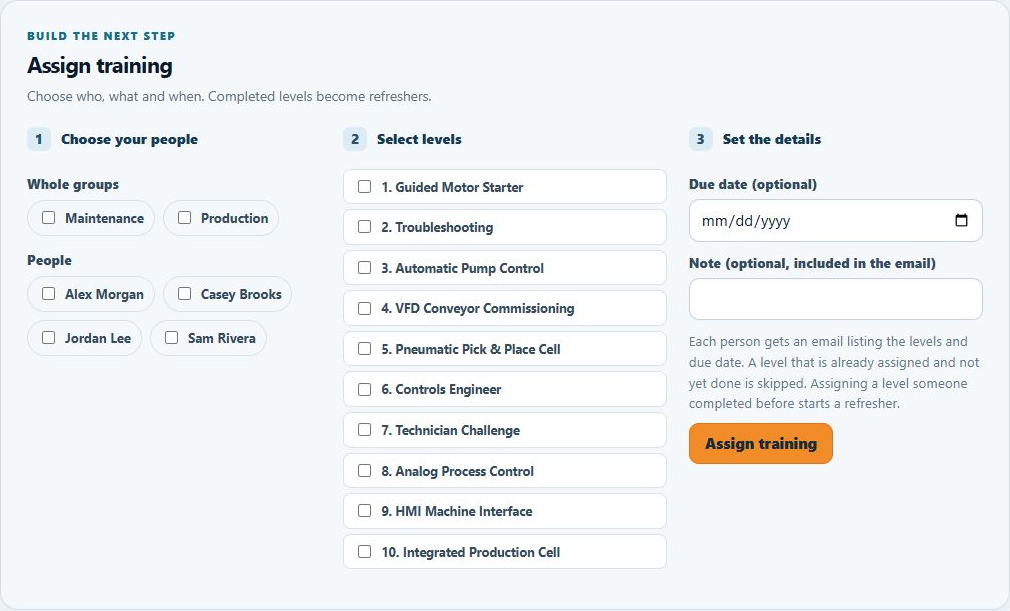Click the Assign training button
The height and width of the screenshot is (611, 1010).
click(x=761, y=444)
